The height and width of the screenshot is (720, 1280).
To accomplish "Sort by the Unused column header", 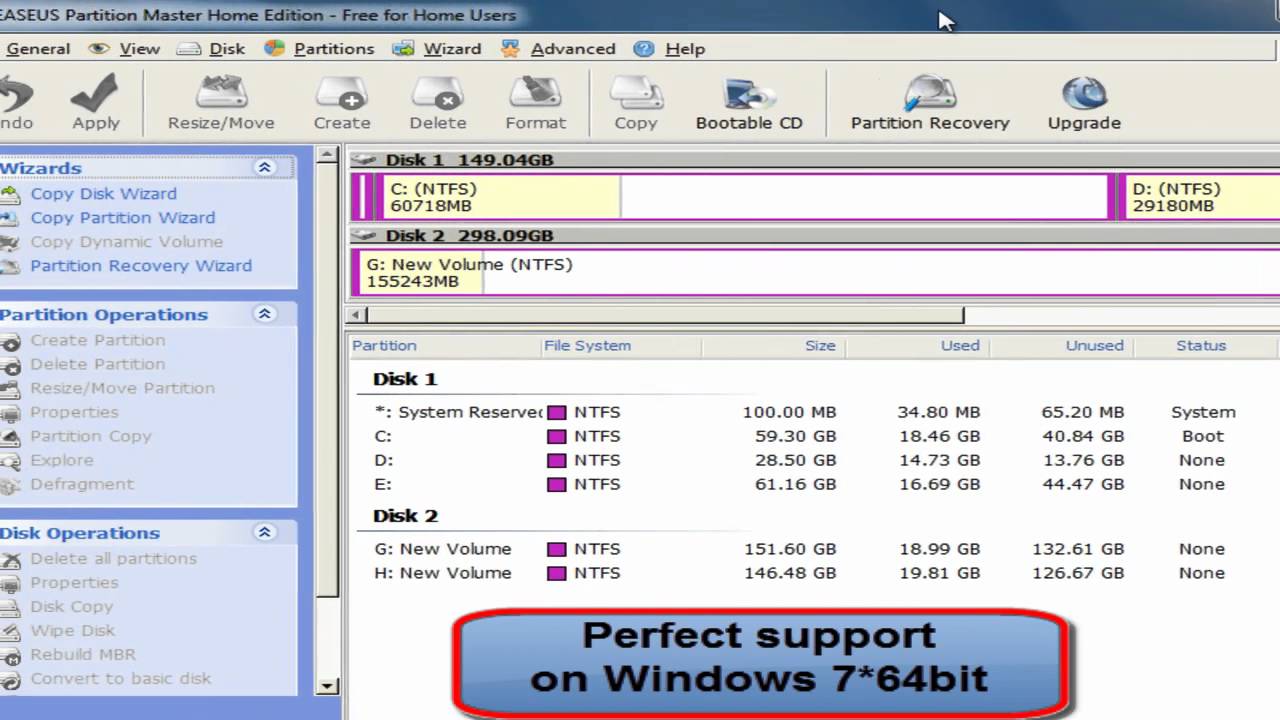I will (x=1061, y=345).
